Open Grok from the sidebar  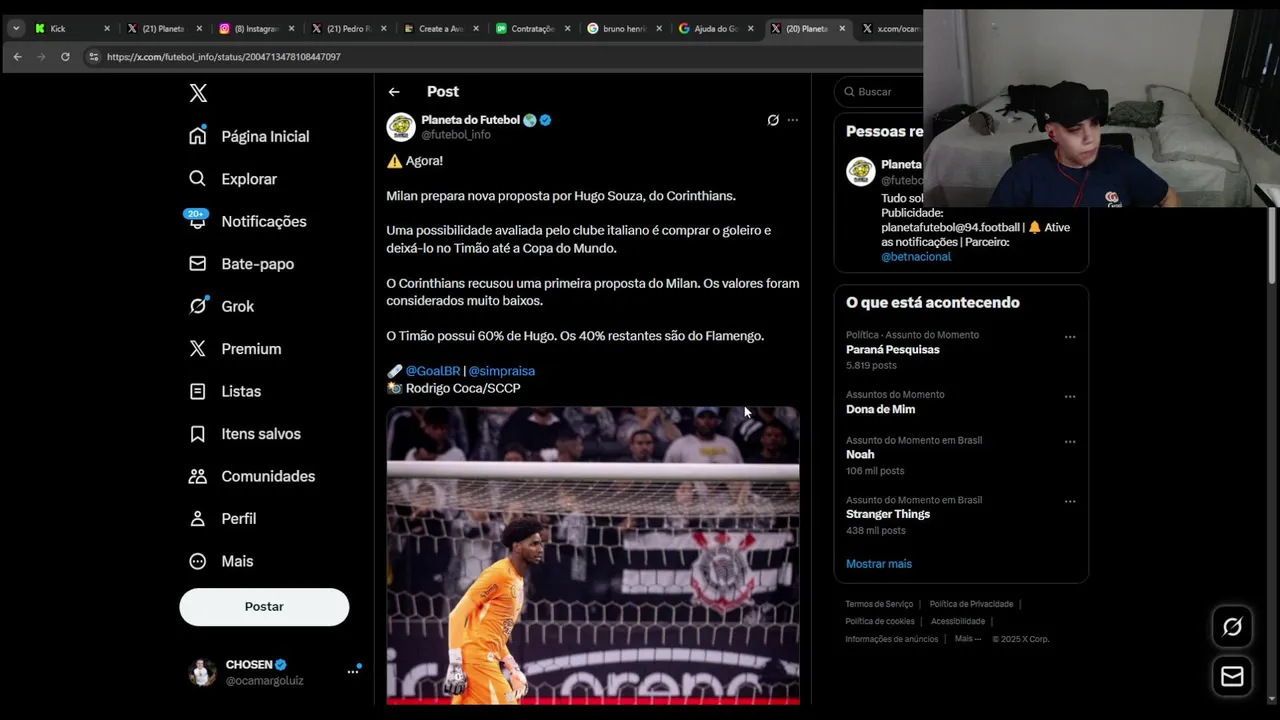click(x=221, y=306)
